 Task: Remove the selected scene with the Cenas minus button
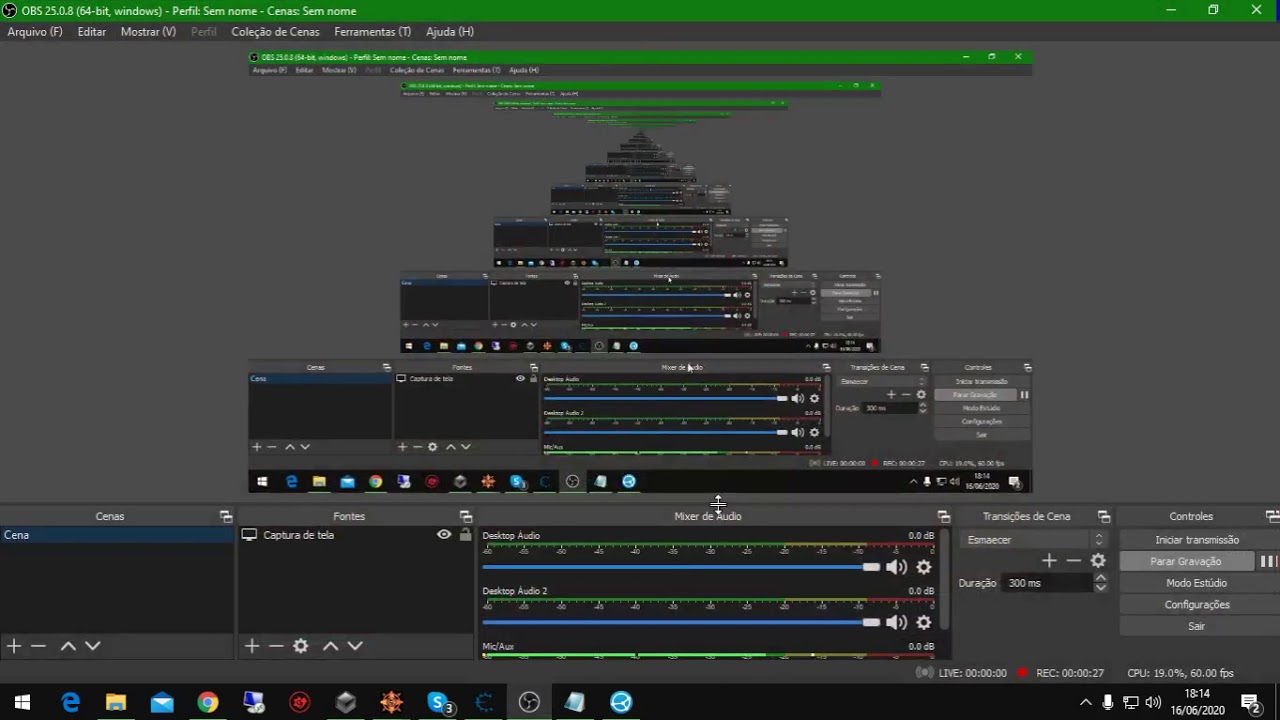[x=38, y=646]
